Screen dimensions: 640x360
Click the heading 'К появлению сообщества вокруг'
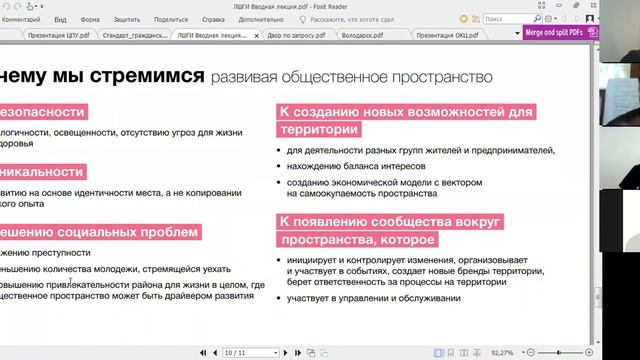[x=390, y=222]
